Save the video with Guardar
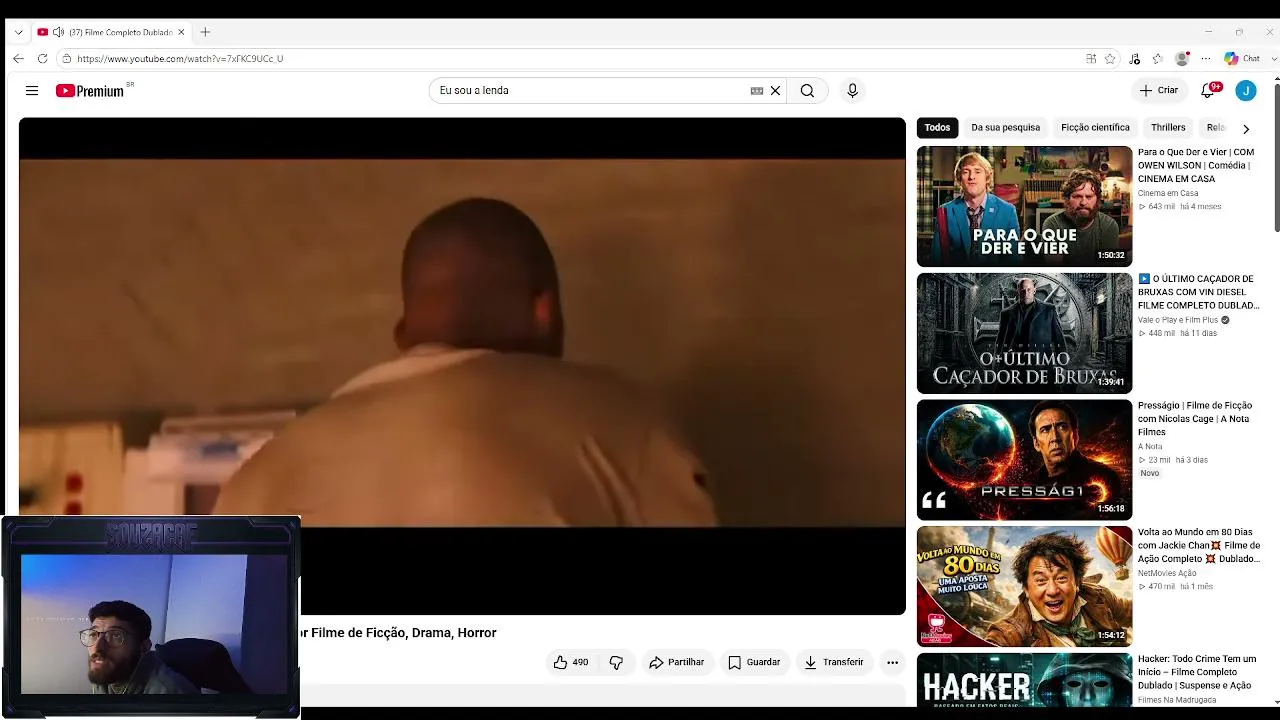Screen dimensions: 1280x720 tap(754, 662)
